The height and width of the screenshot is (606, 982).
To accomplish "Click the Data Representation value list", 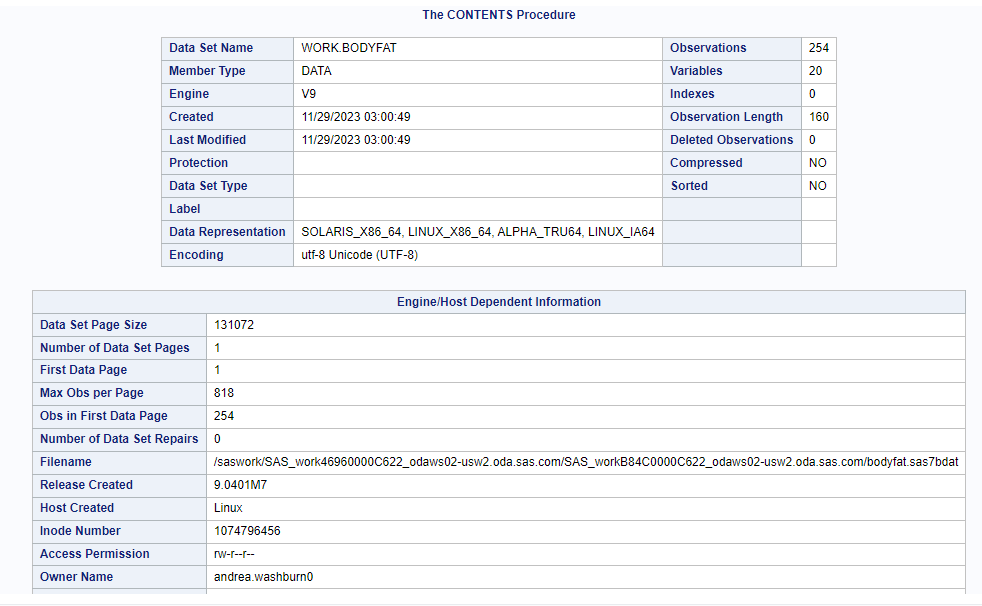I will [x=477, y=231].
